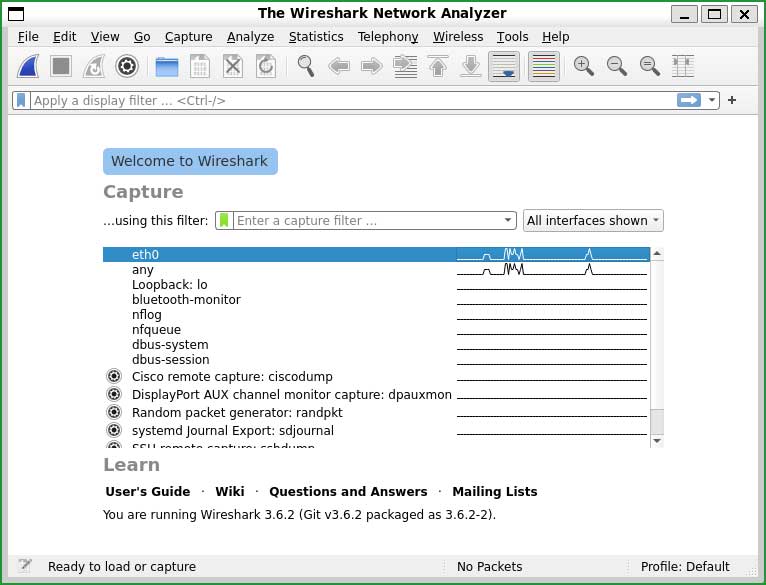766x585 pixels.
Task: Open the Analyze menu
Action: click(x=251, y=37)
